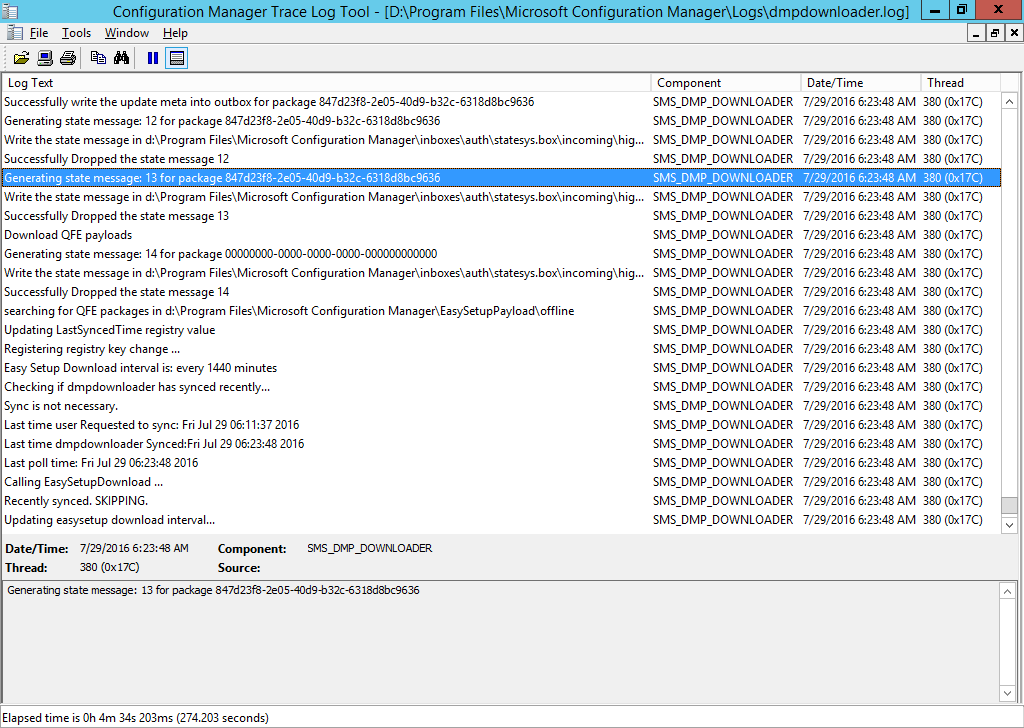Select row 'Last time dmpdownloader Synced'
Screen dimensions: 1024x728
[x=501, y=443]
